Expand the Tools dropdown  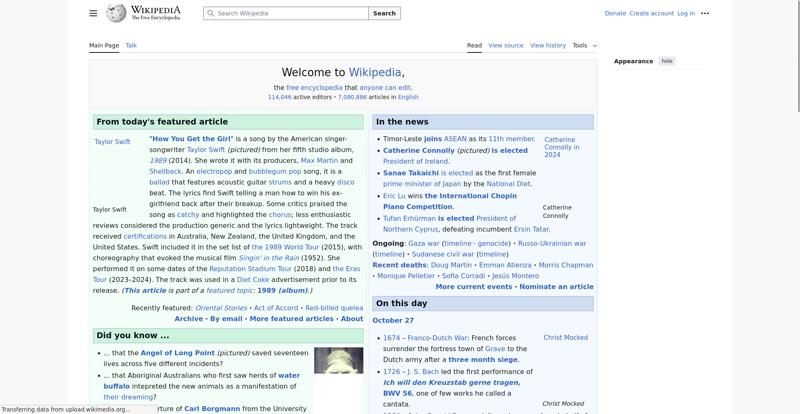pyautogui.click(x=584, y=45)
